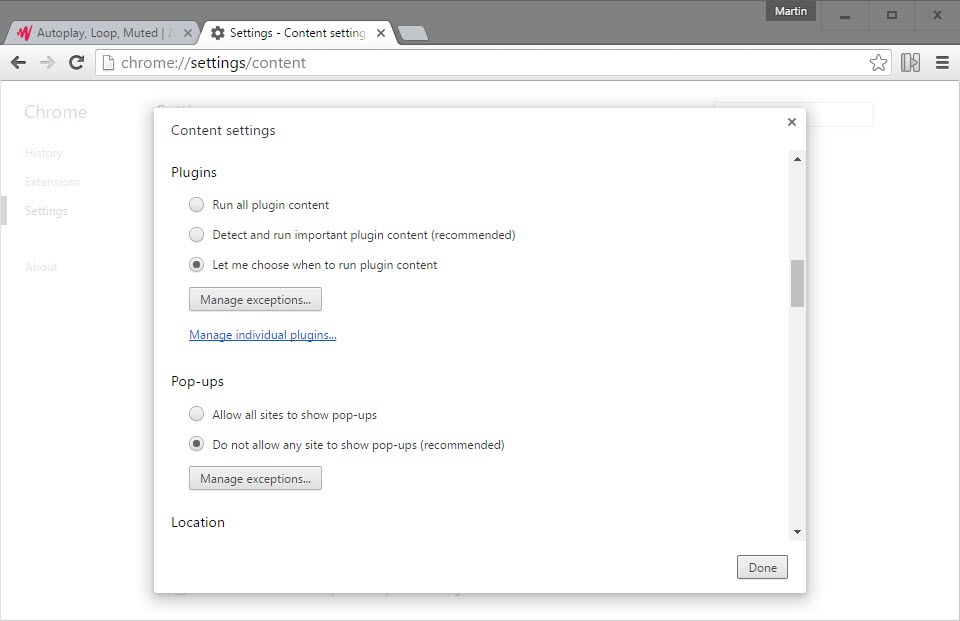The height and width of the screenshot is (621, 960).
Task: Select Run all plugin content
Action: tap(197, 205)
